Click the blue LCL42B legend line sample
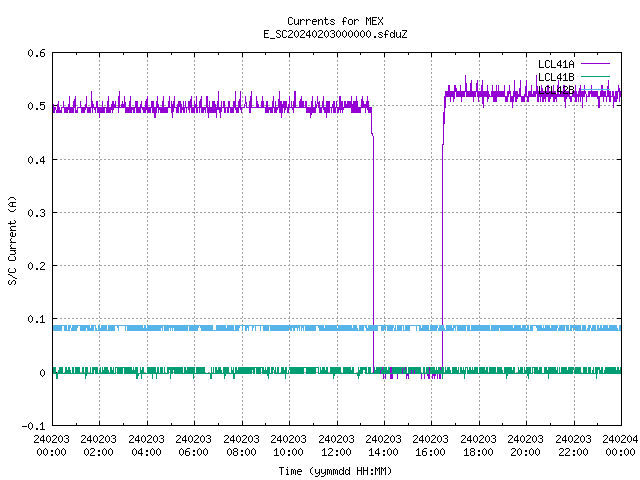This screenshot has height=480, width=640. [595, 89]
